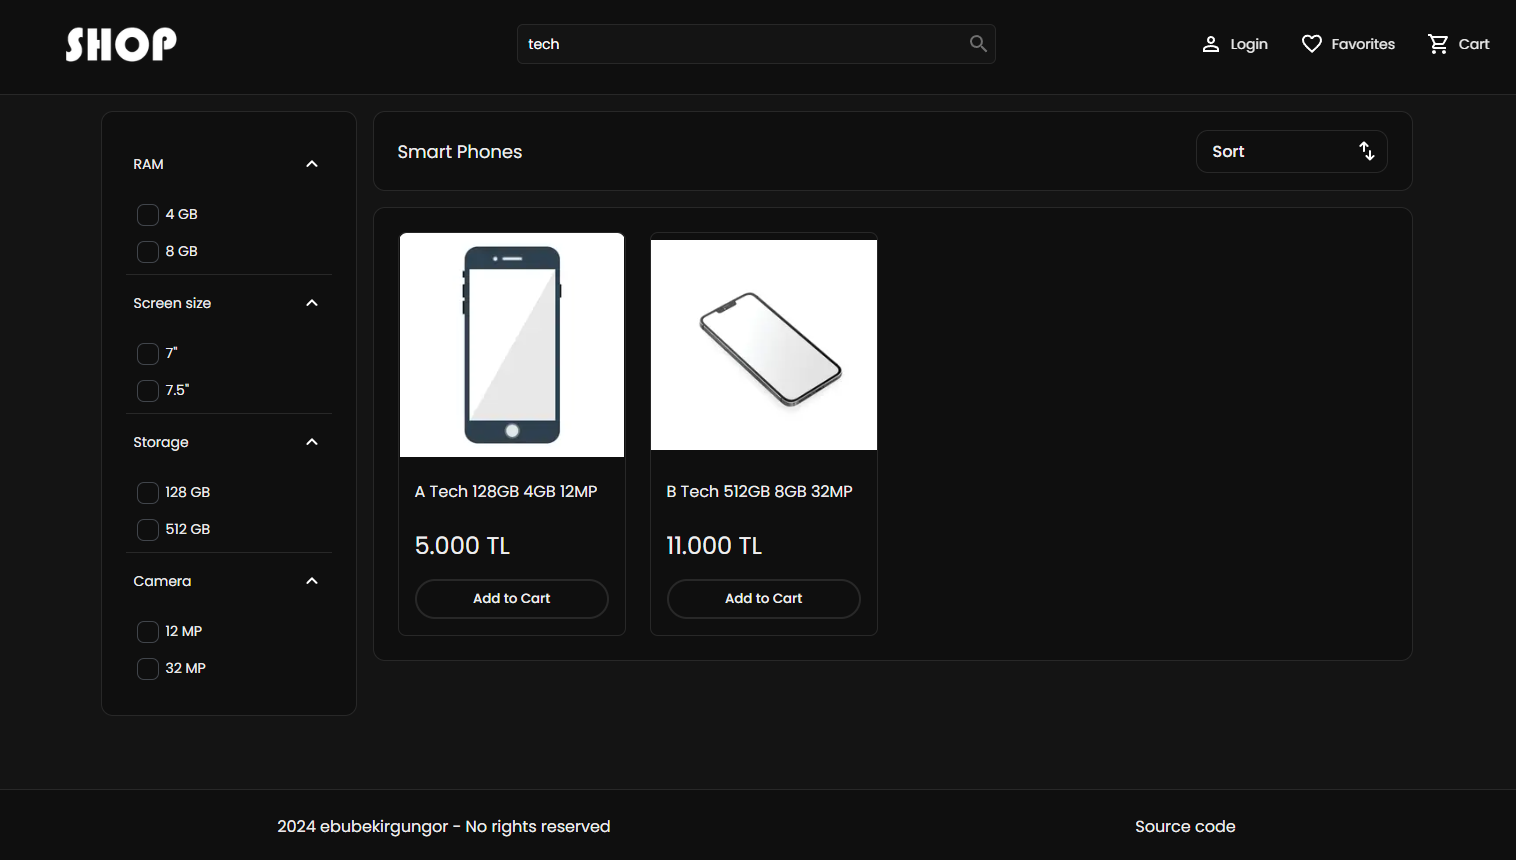The width and height of the screenshot is (1516, 860).
Task: Enable the 512 GB storage filter
Action: pos(148,530)
